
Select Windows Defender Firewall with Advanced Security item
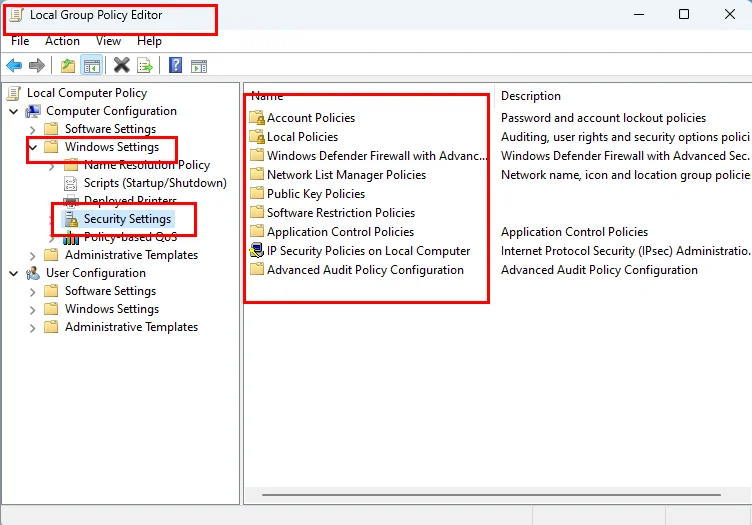pyautogui.click(x=377, y=156)
